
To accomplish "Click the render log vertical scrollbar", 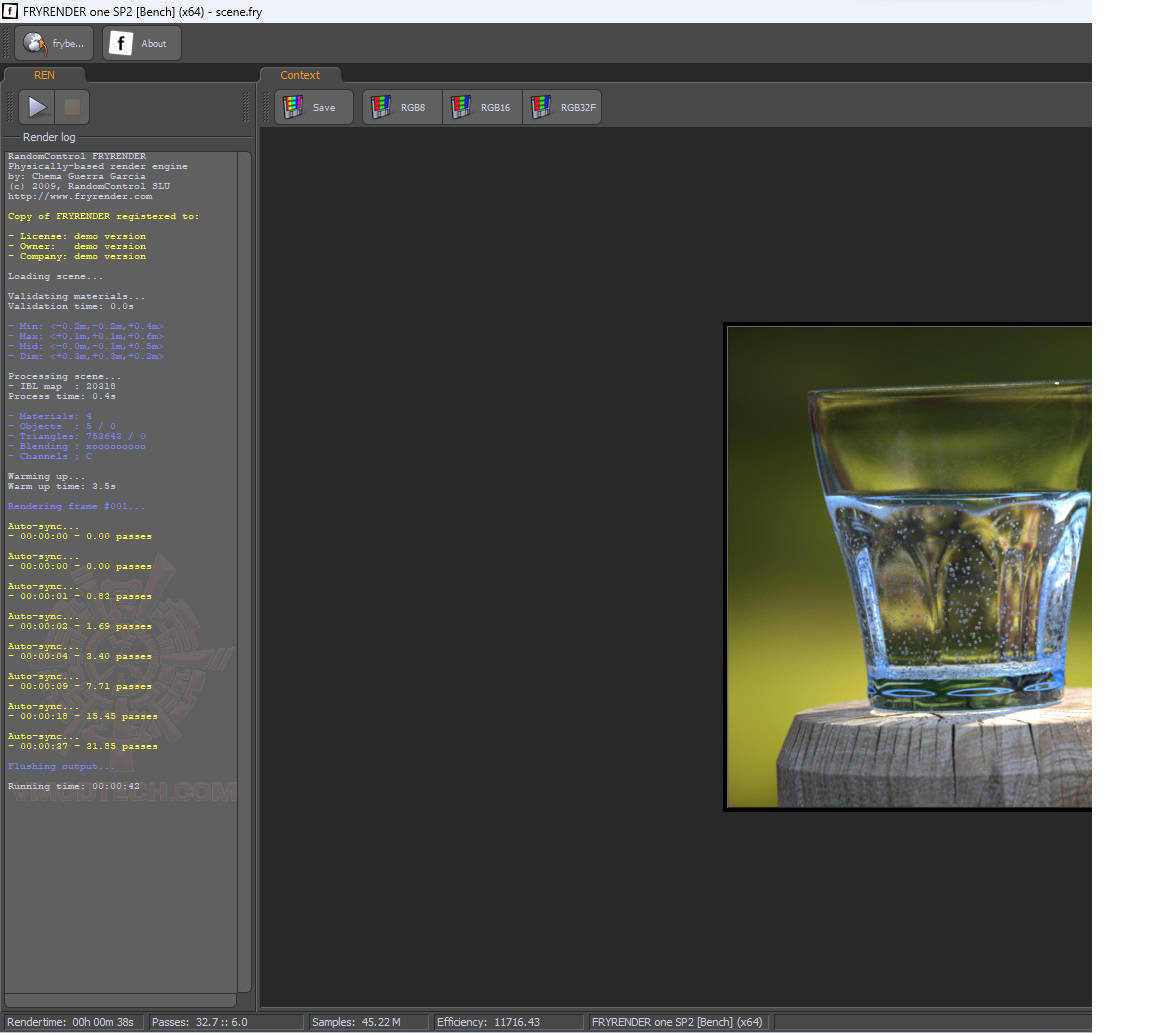I will tap(245, 572).
